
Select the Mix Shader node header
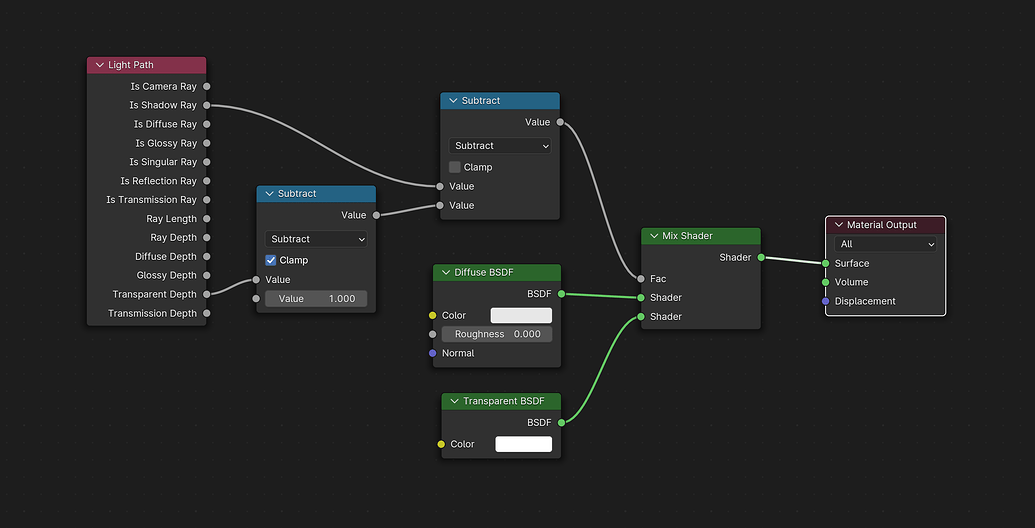coord(701,236)
